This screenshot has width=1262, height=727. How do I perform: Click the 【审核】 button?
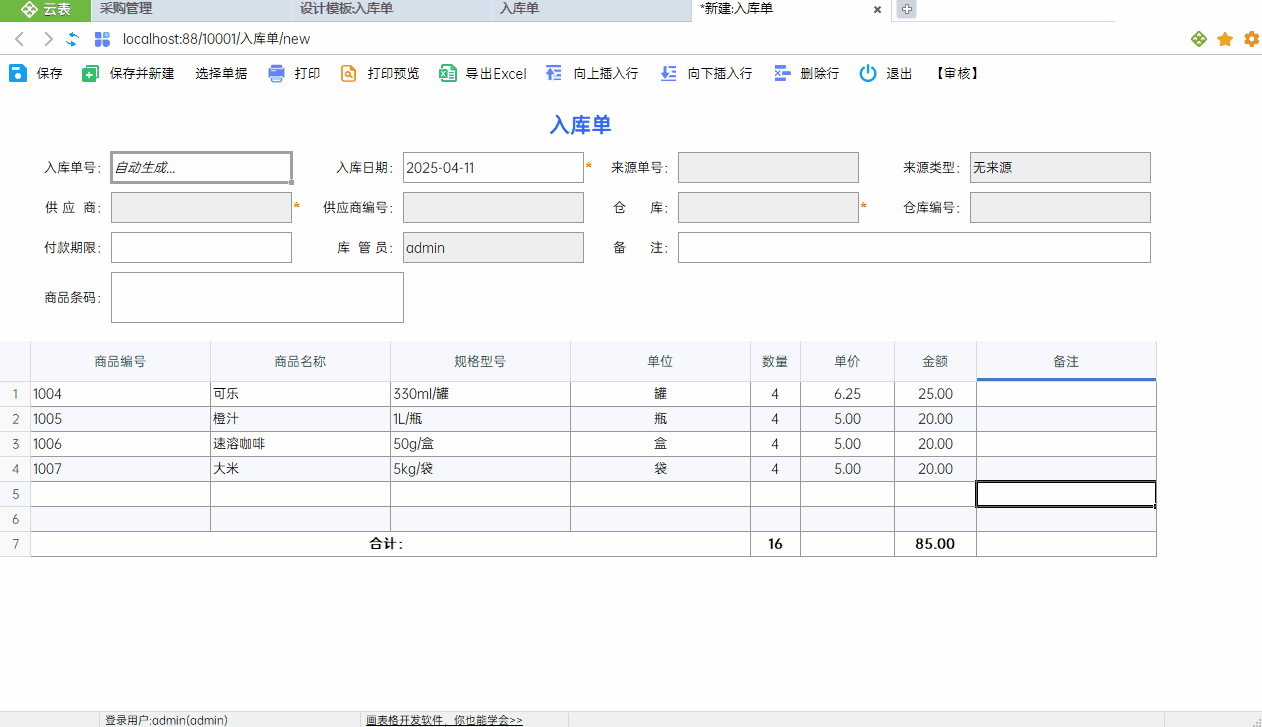pyautogui.click(x=957, y=73)
